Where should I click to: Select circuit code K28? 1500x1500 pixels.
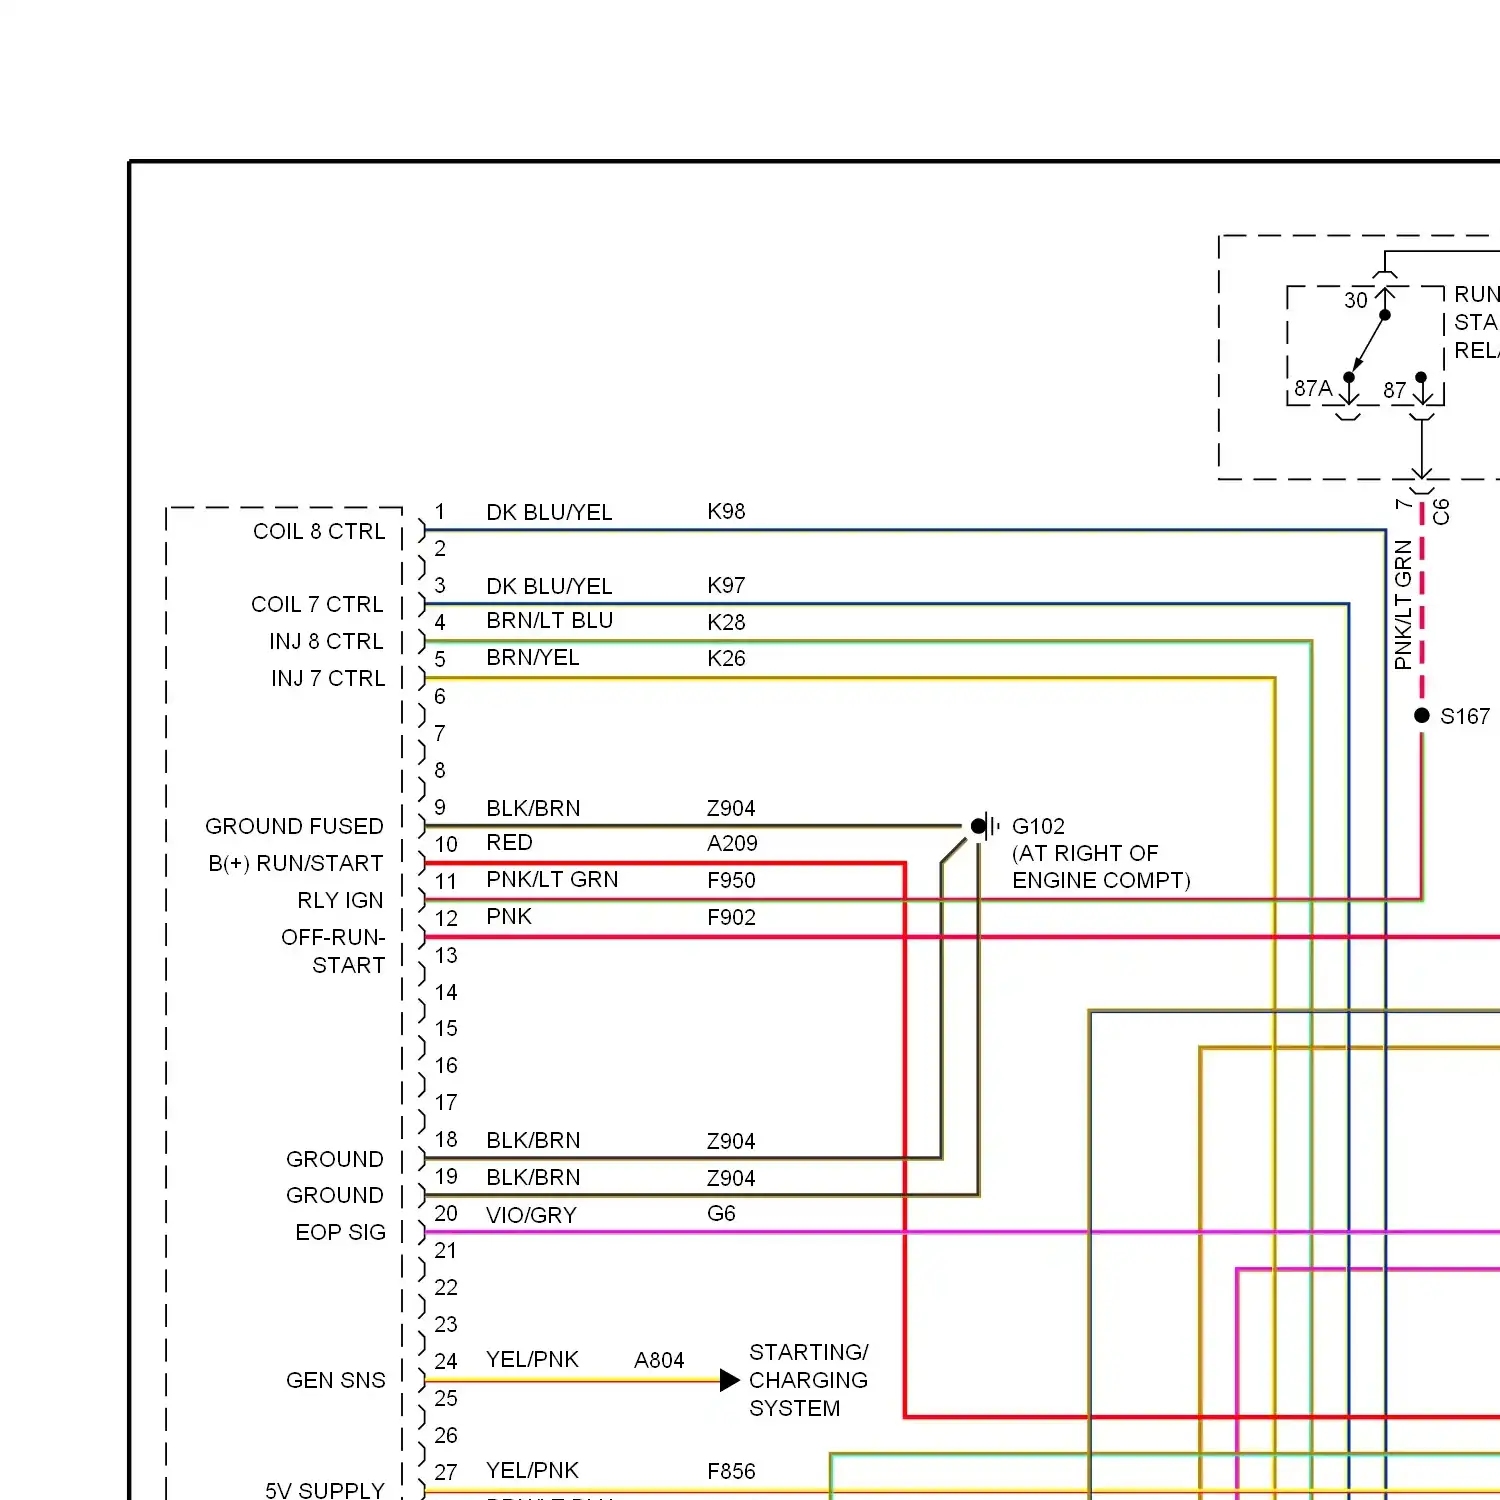pyautogui.click(x=726, y=622)
